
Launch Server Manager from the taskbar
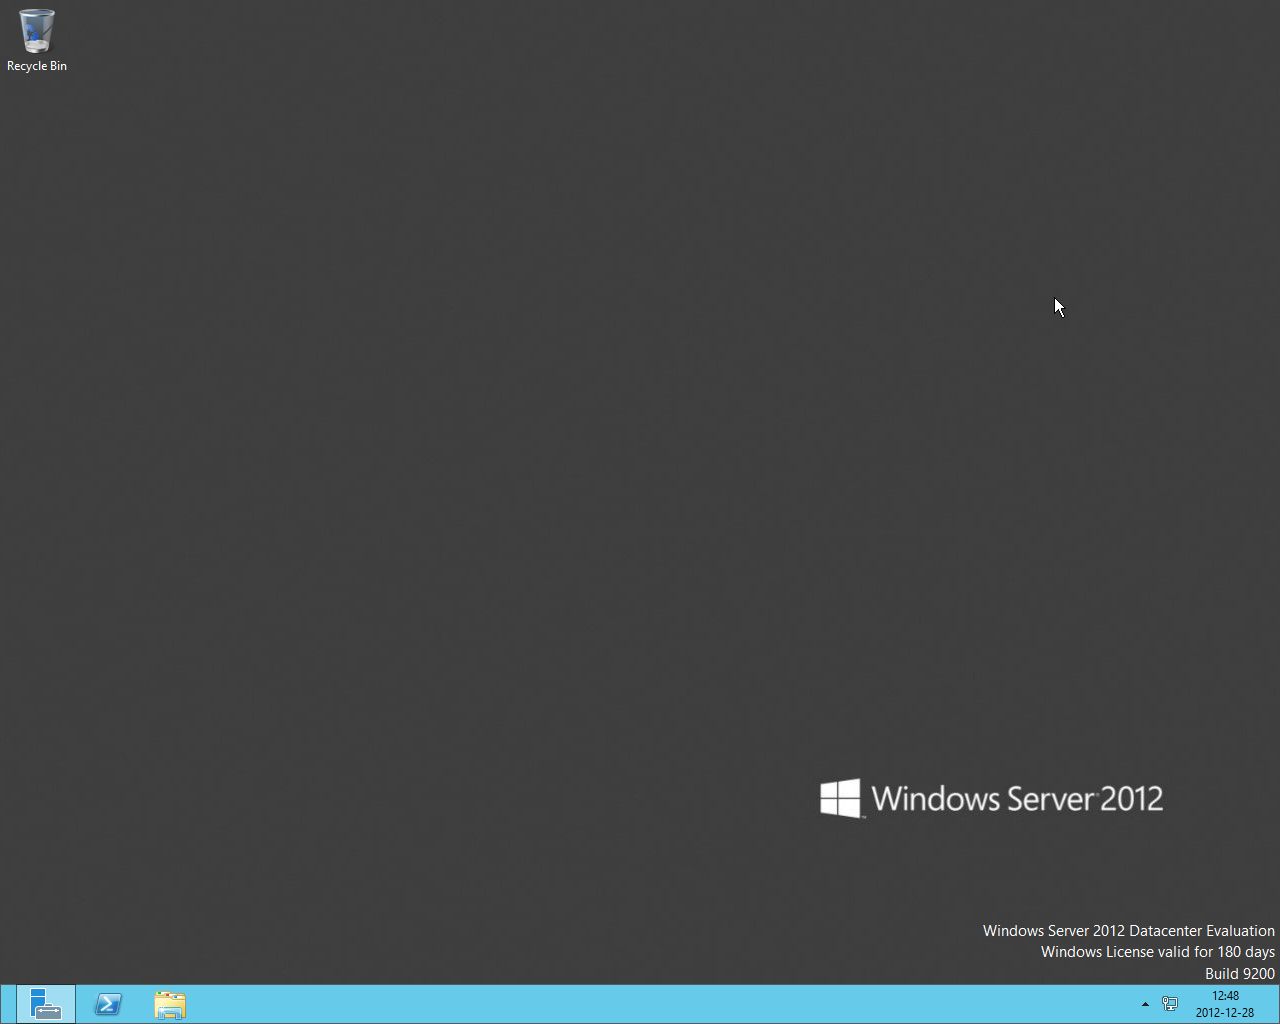click(x=46, y=1004)
